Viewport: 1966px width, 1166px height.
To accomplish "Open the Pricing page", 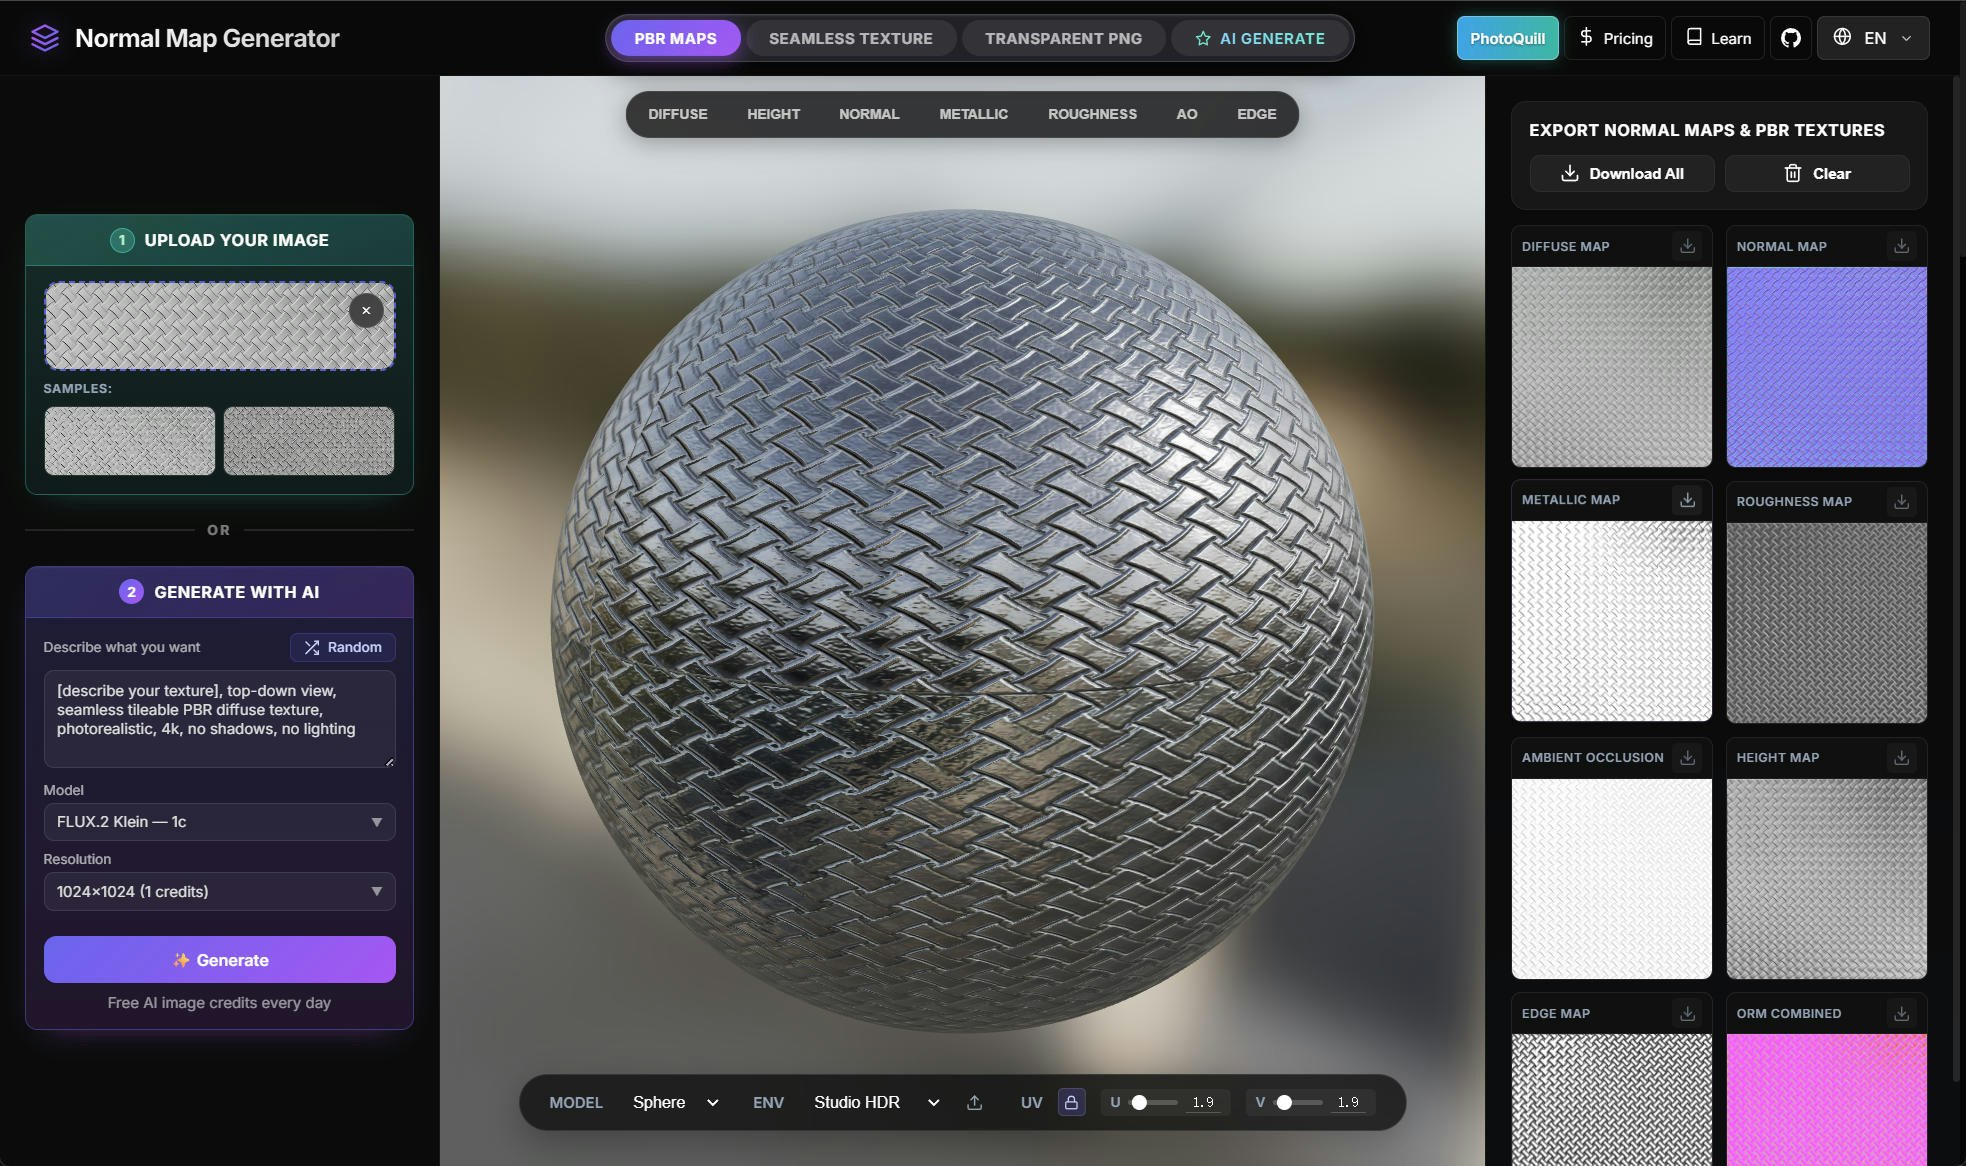I will [1615, 38].
